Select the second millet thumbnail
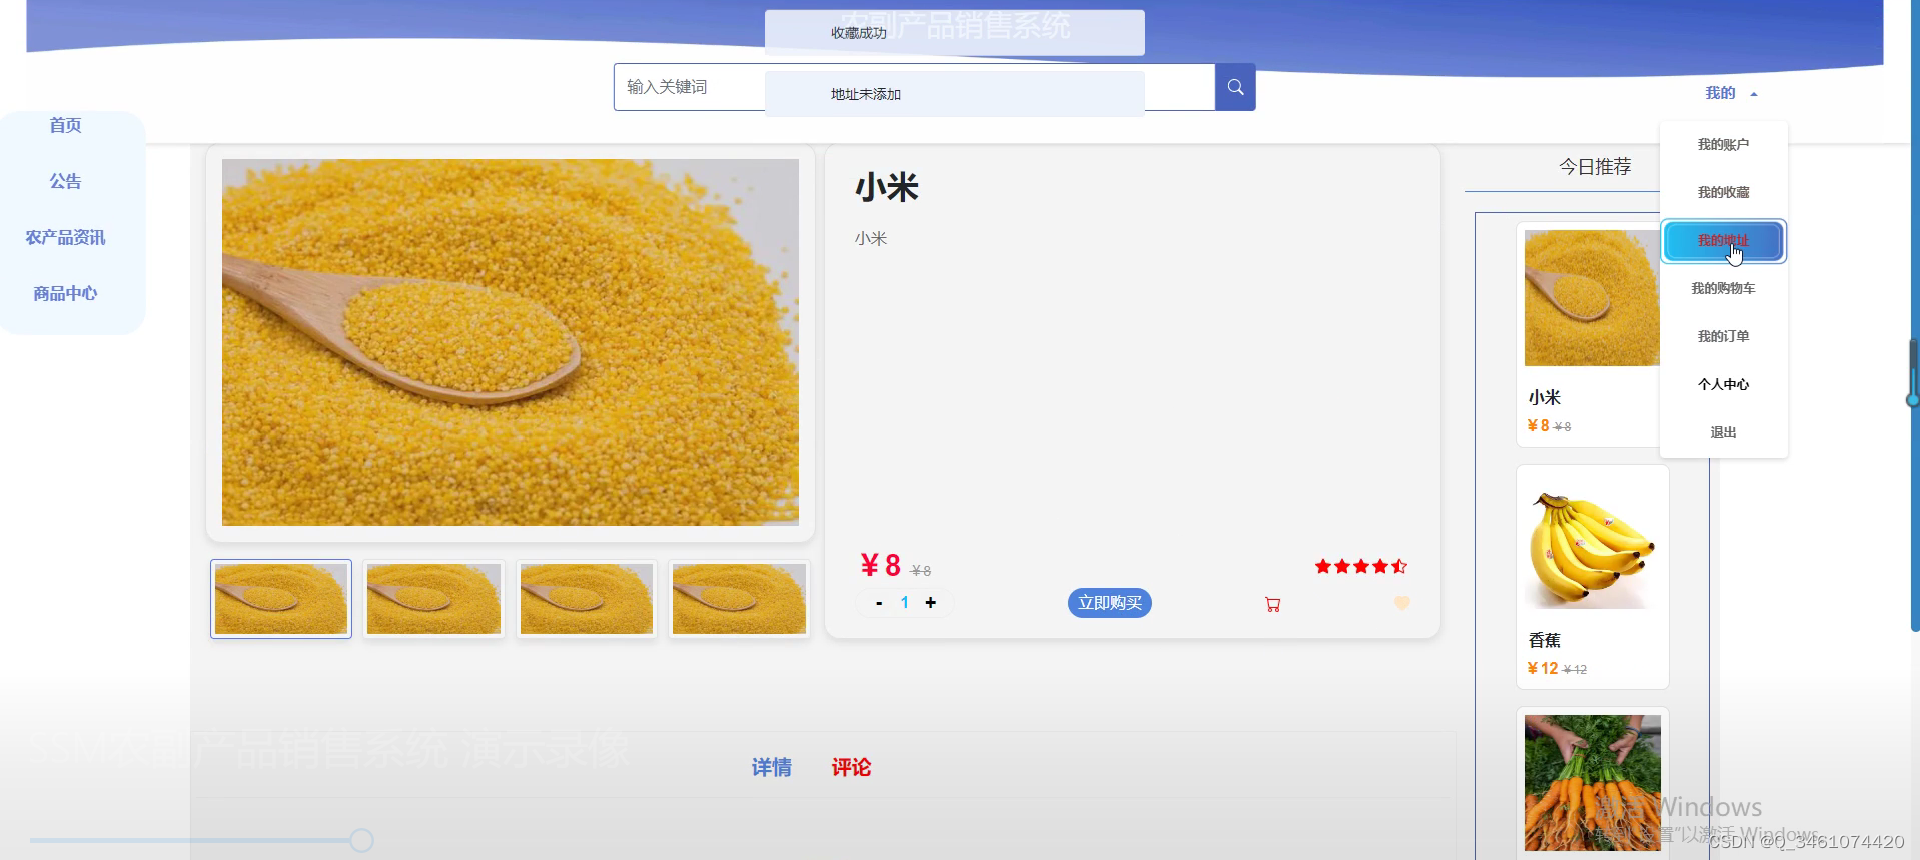The height and width of the screenshot is (860, 1920). (x=434, y=599)
